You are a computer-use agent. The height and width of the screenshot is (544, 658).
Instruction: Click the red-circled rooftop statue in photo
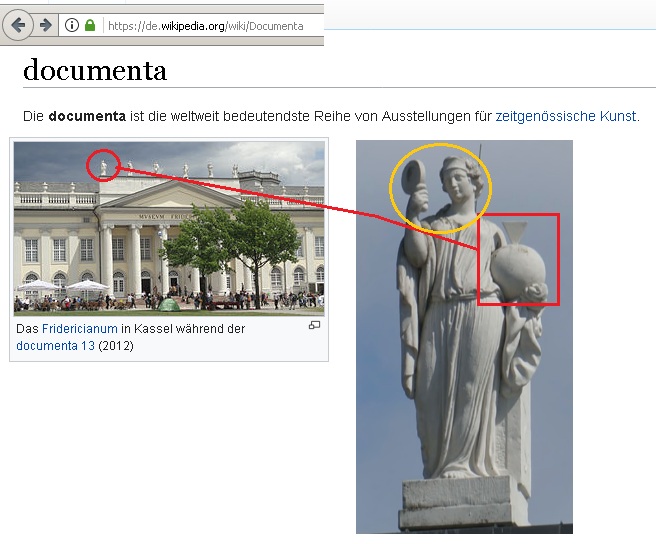103,165
